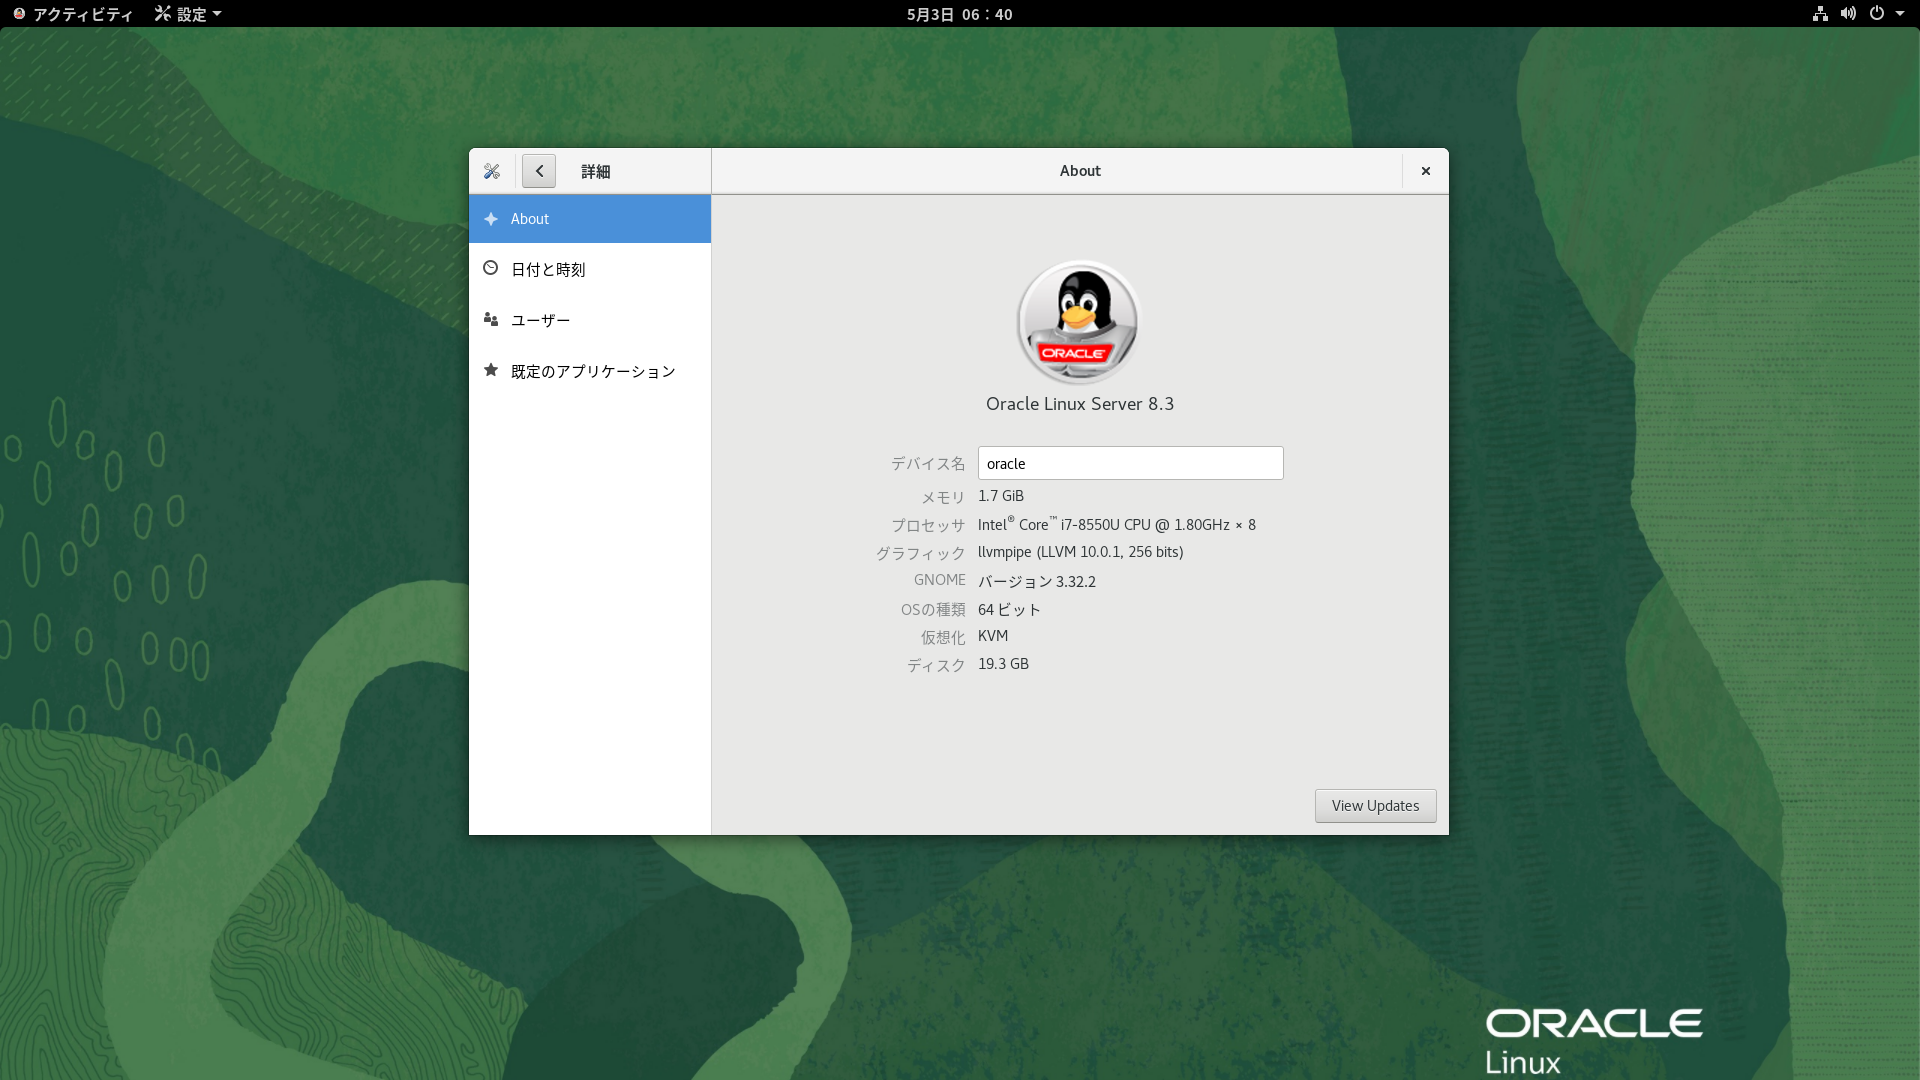Click the volume speaker icon
1920x1080 pixels.
[x=1848, y=14]
